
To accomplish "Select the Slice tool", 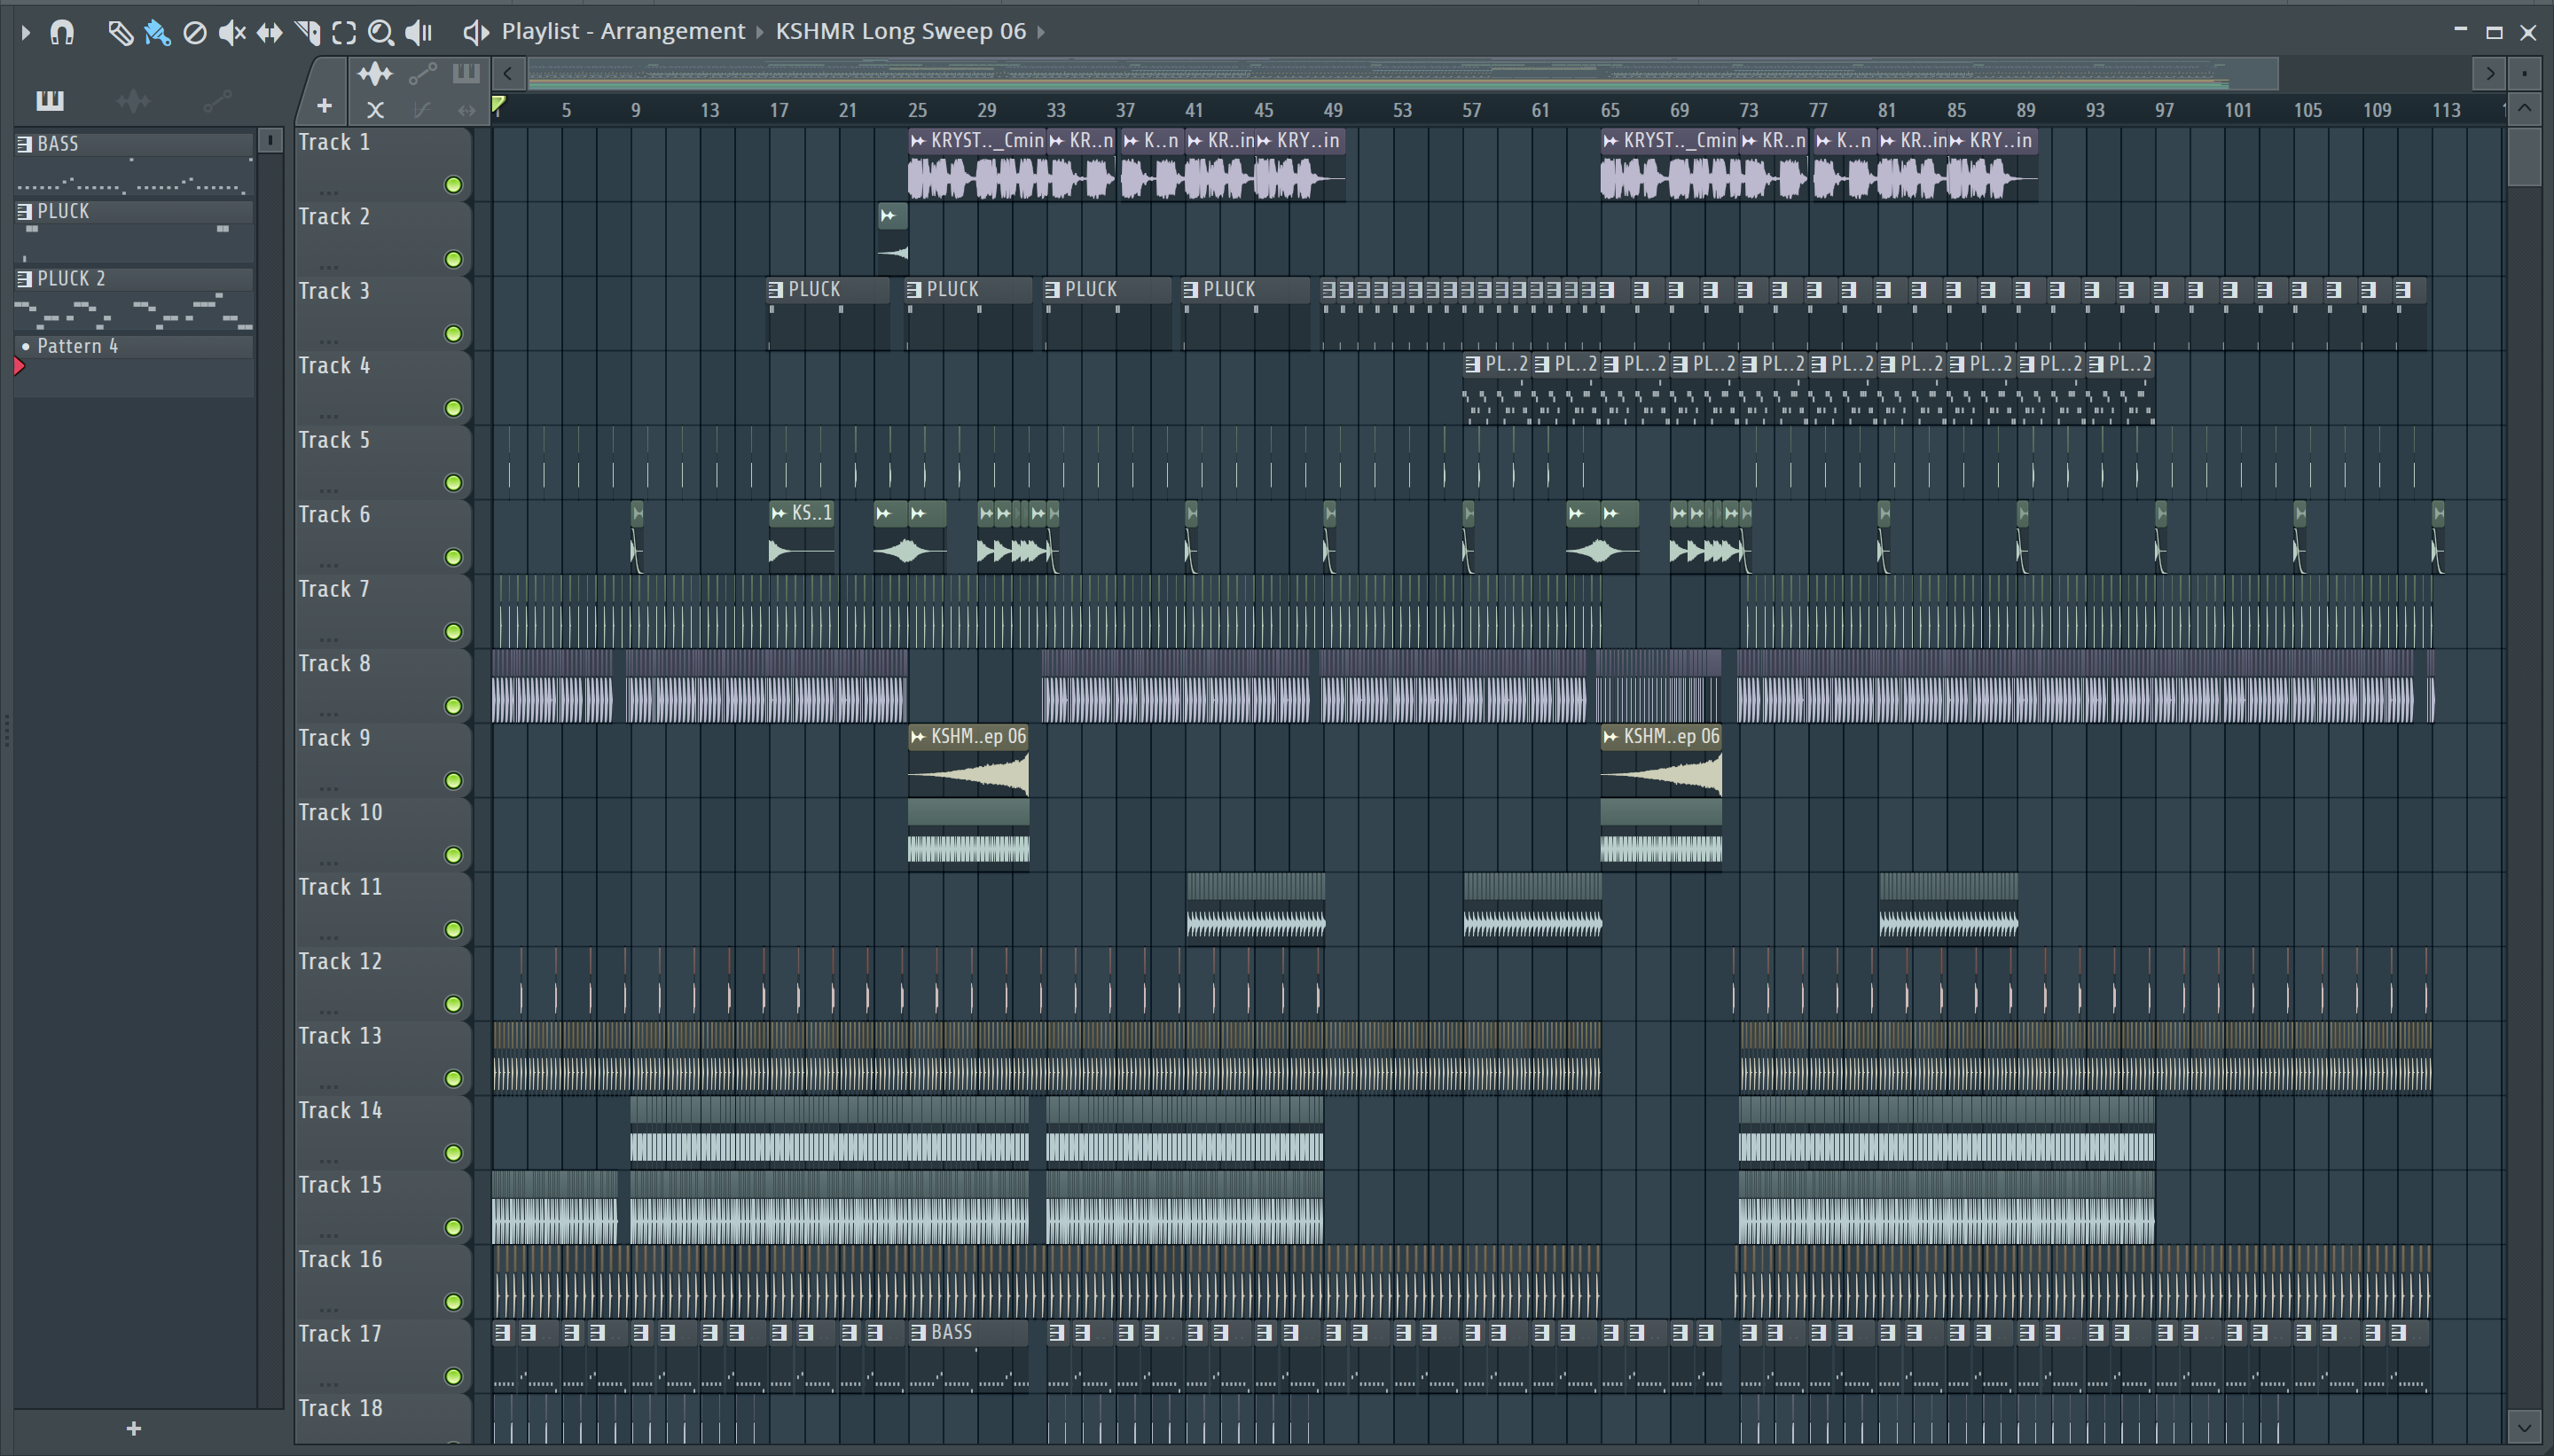I will pyautogui.click(x=307, y=33).
